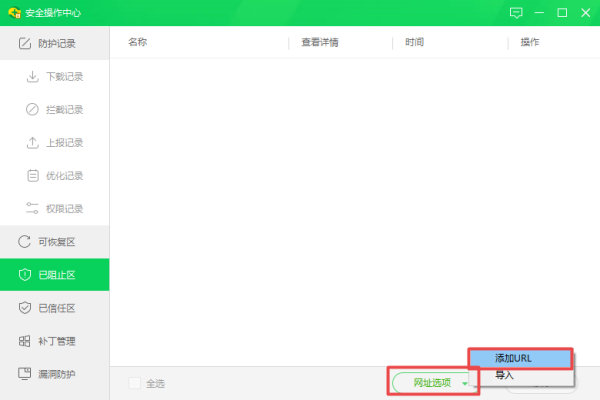Image resolution: width=600 pixels, height=400 pixels.
Task: Click the 时间 column header
Action: [414, 42]
